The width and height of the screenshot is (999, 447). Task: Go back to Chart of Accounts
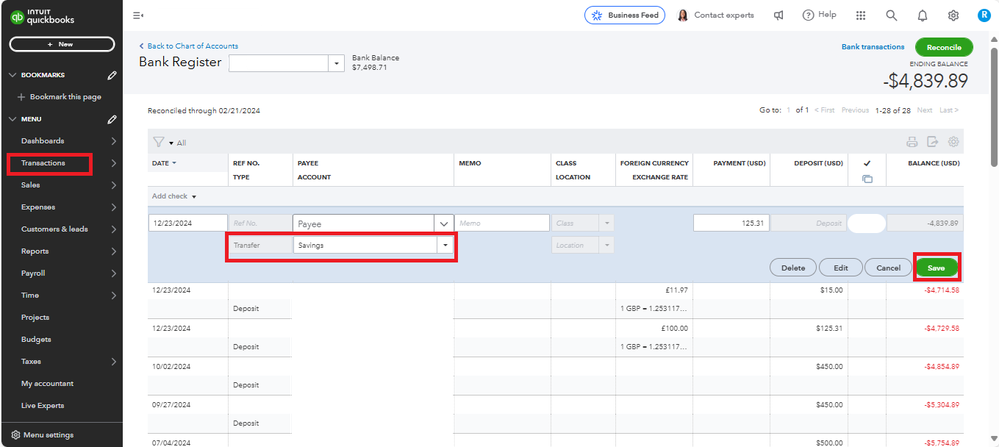click(x=189, y=46)
